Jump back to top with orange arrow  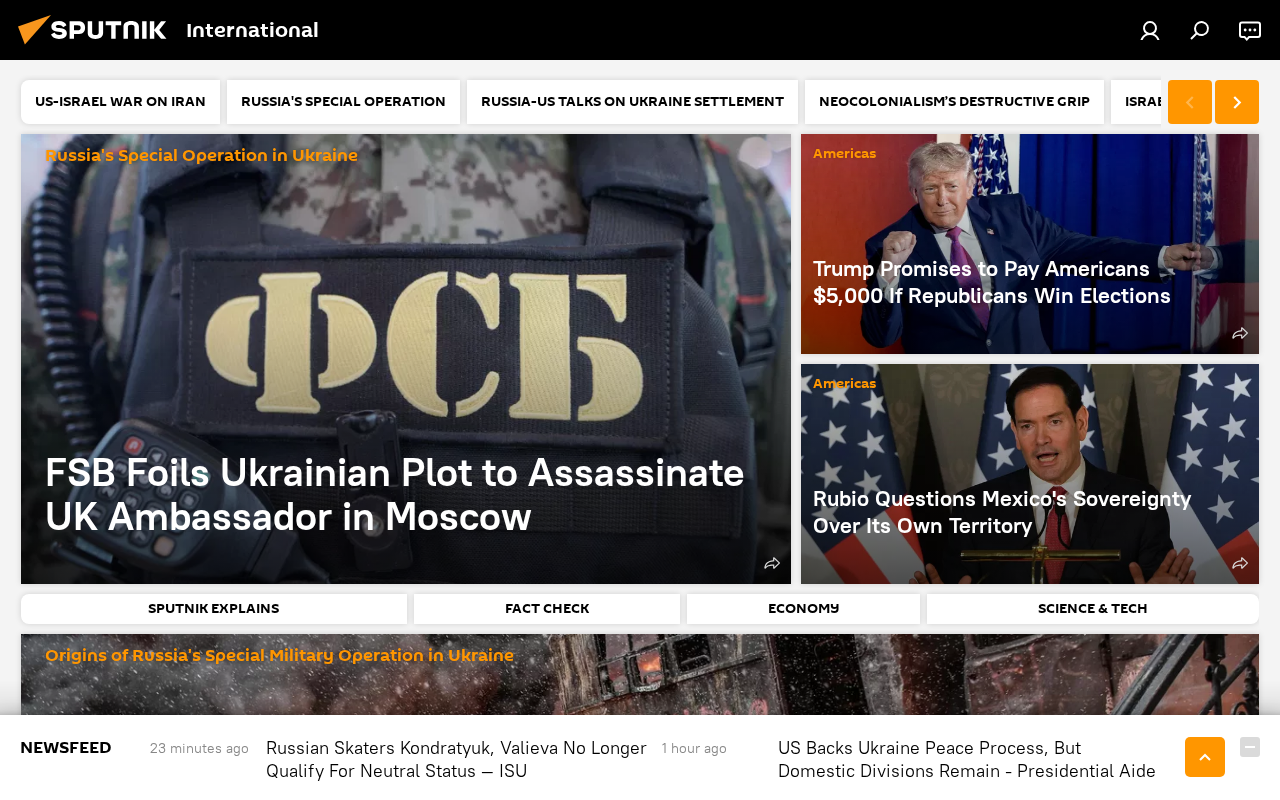(x=1205, y=757)
